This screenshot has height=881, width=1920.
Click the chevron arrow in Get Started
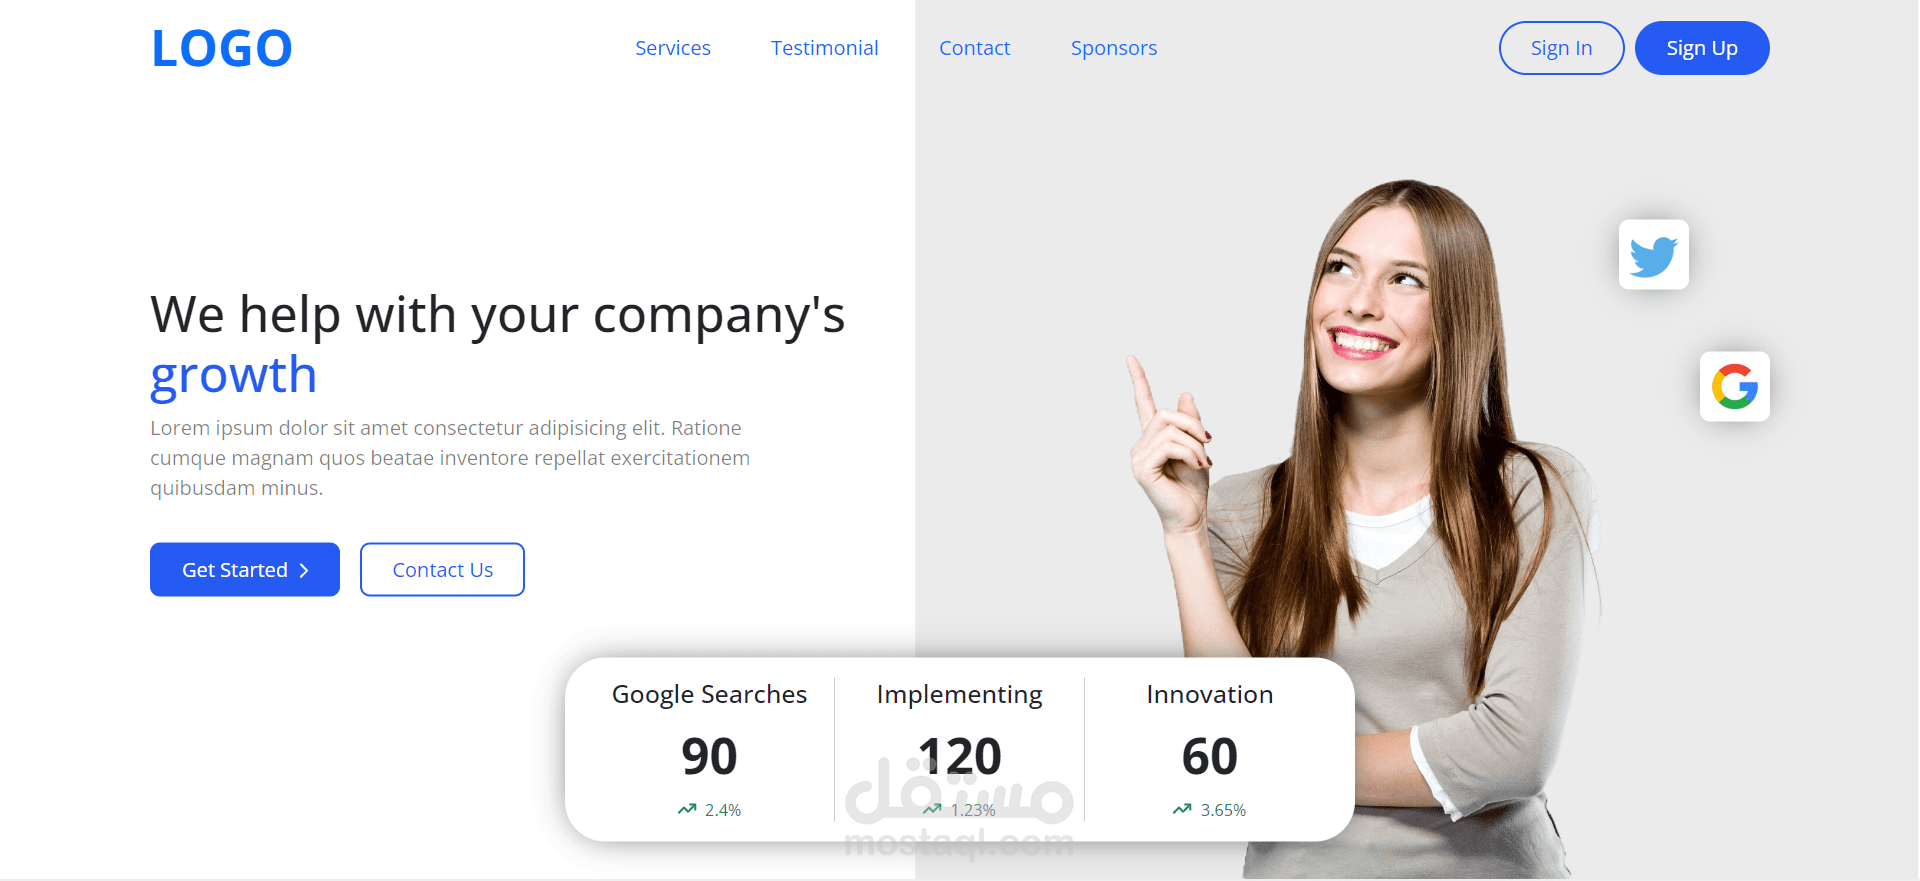pyautogui.click(x=304, y=570)
